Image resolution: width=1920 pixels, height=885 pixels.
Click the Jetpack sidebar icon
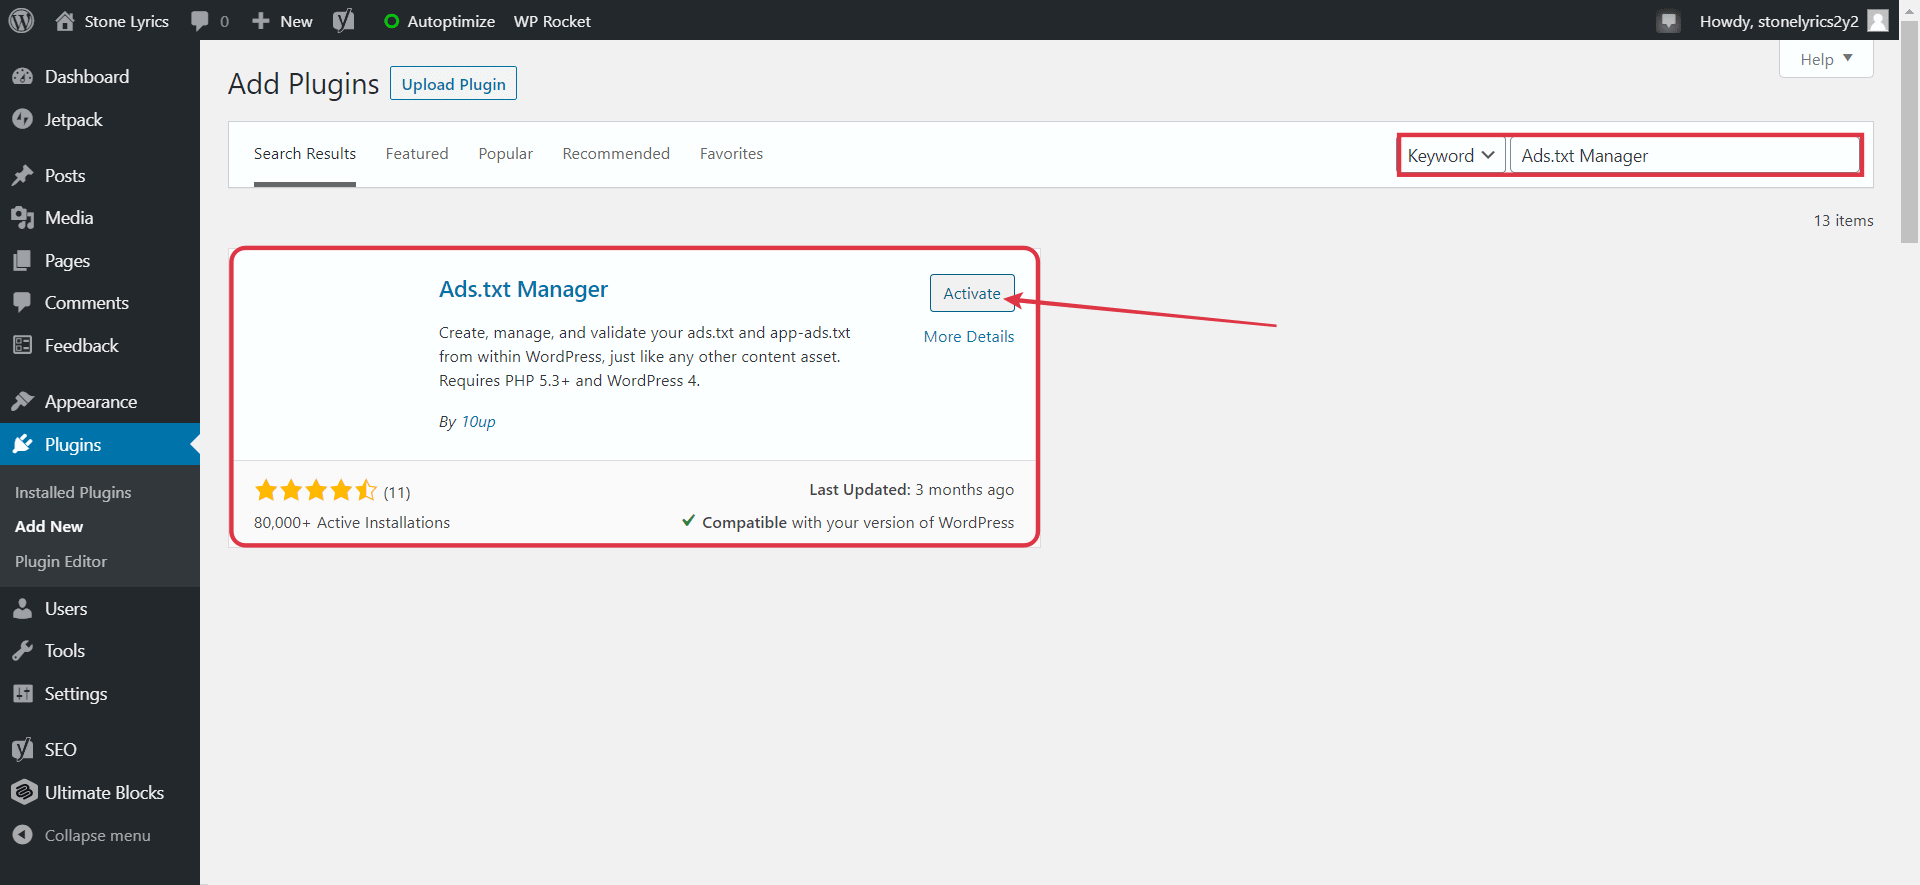[x=23, y=119]
